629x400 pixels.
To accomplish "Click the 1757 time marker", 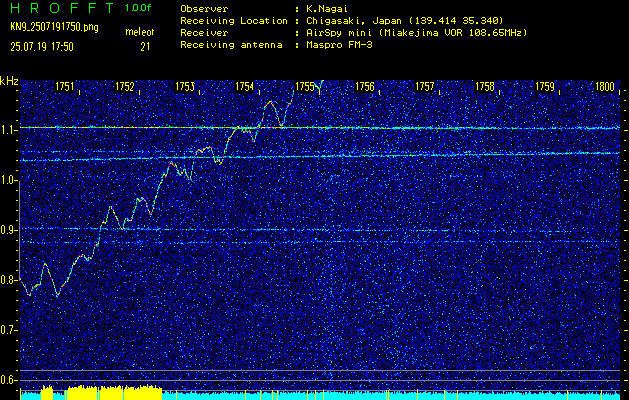I will click(425, 86).
